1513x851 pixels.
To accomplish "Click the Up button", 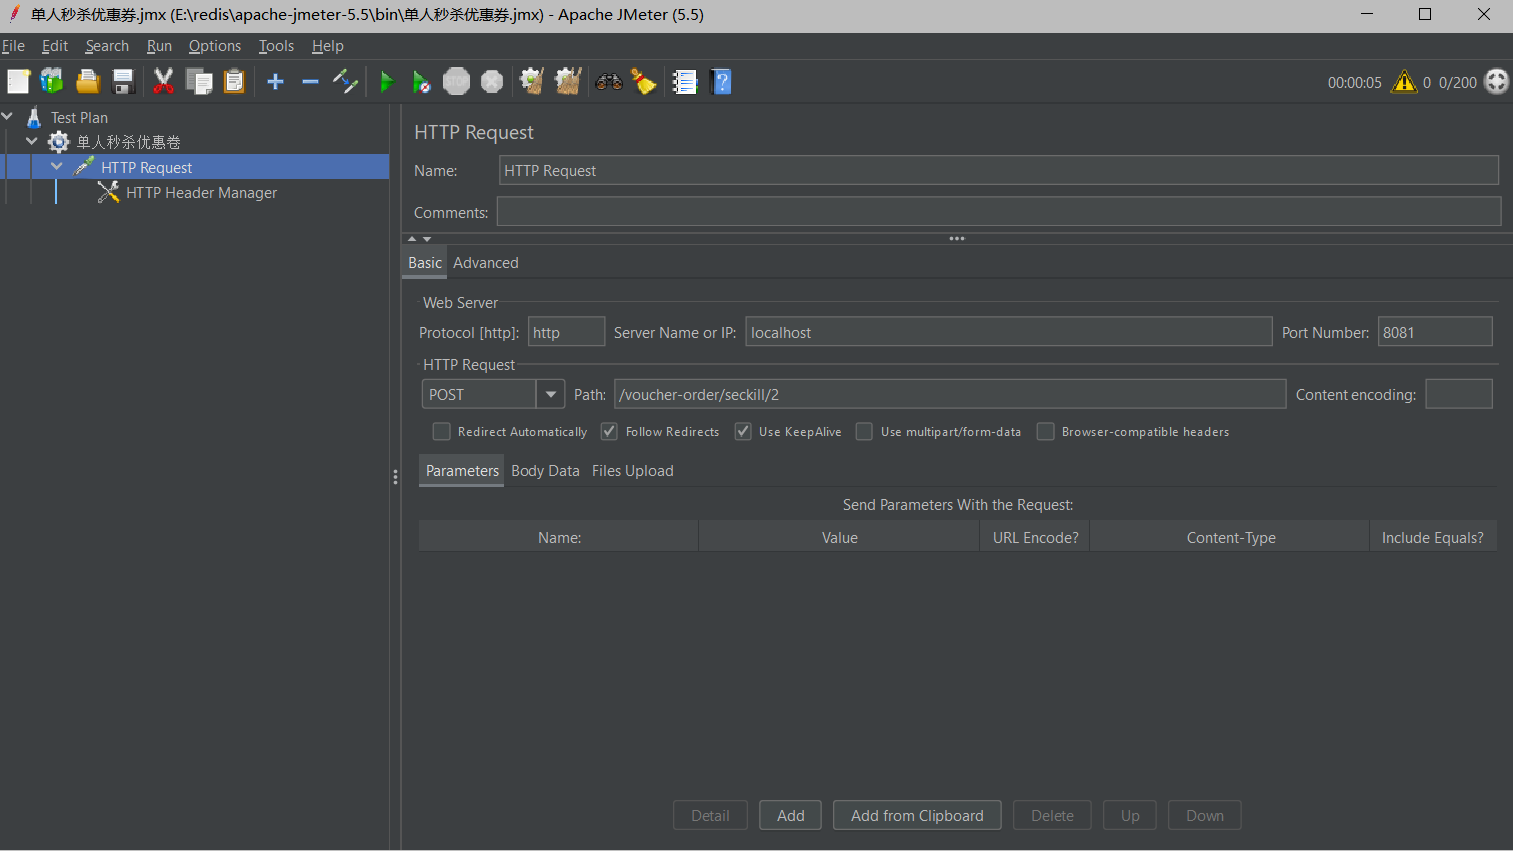I will coord(1130,815).
